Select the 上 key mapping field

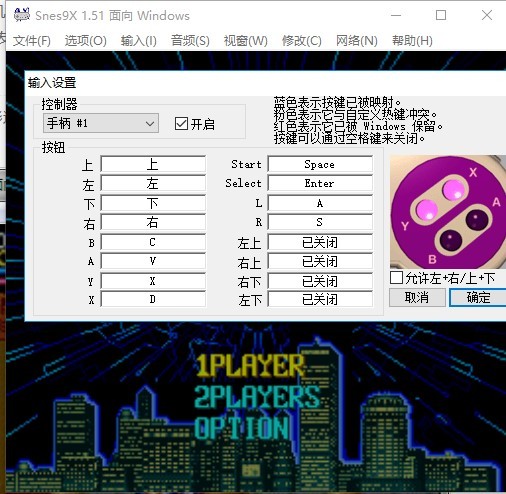(153, 164)
